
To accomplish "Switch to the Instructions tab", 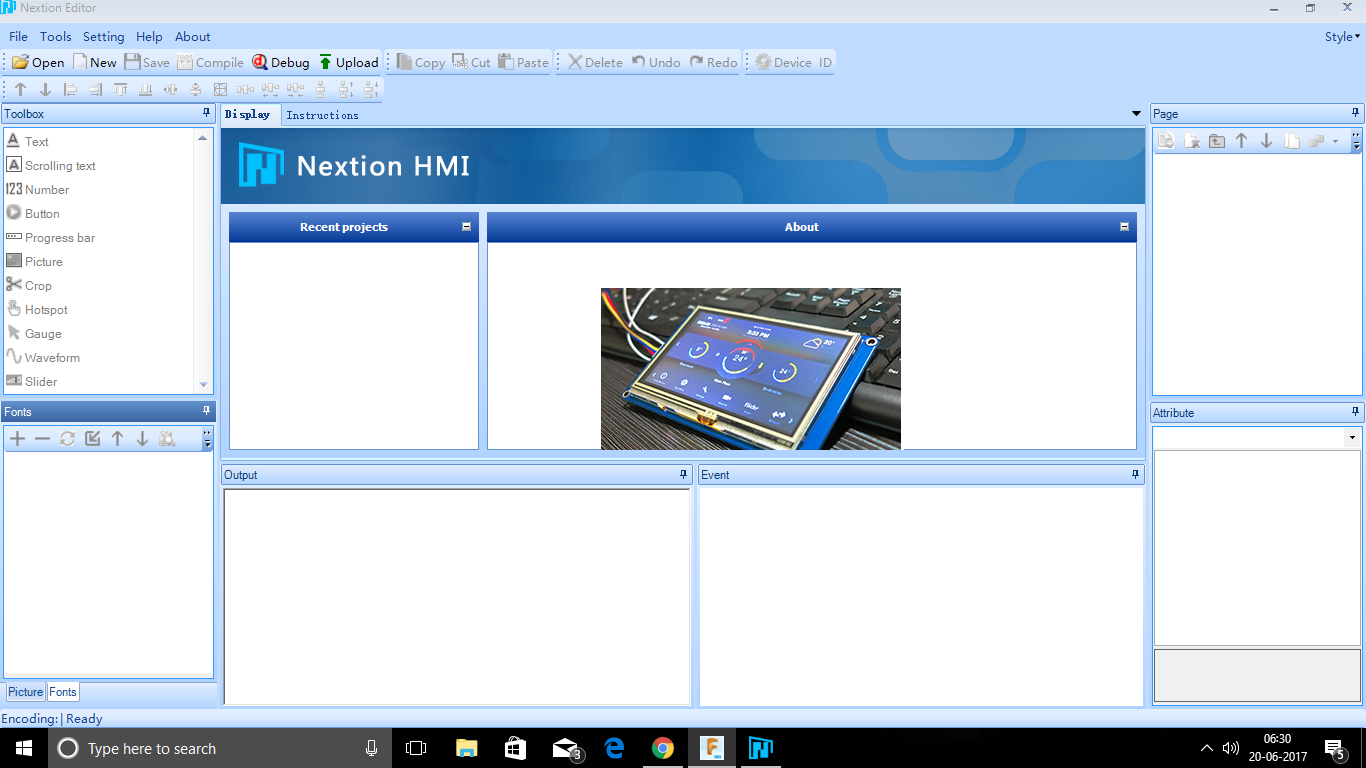I will 322,114.
